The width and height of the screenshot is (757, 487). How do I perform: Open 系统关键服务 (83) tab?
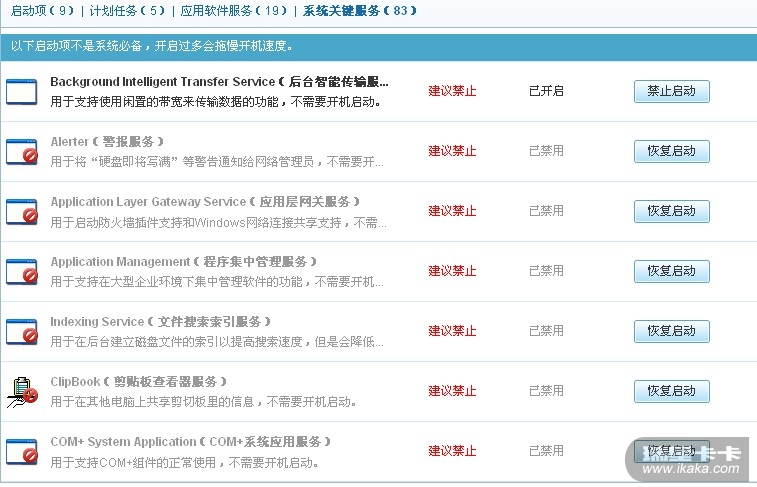coord(360,11)
